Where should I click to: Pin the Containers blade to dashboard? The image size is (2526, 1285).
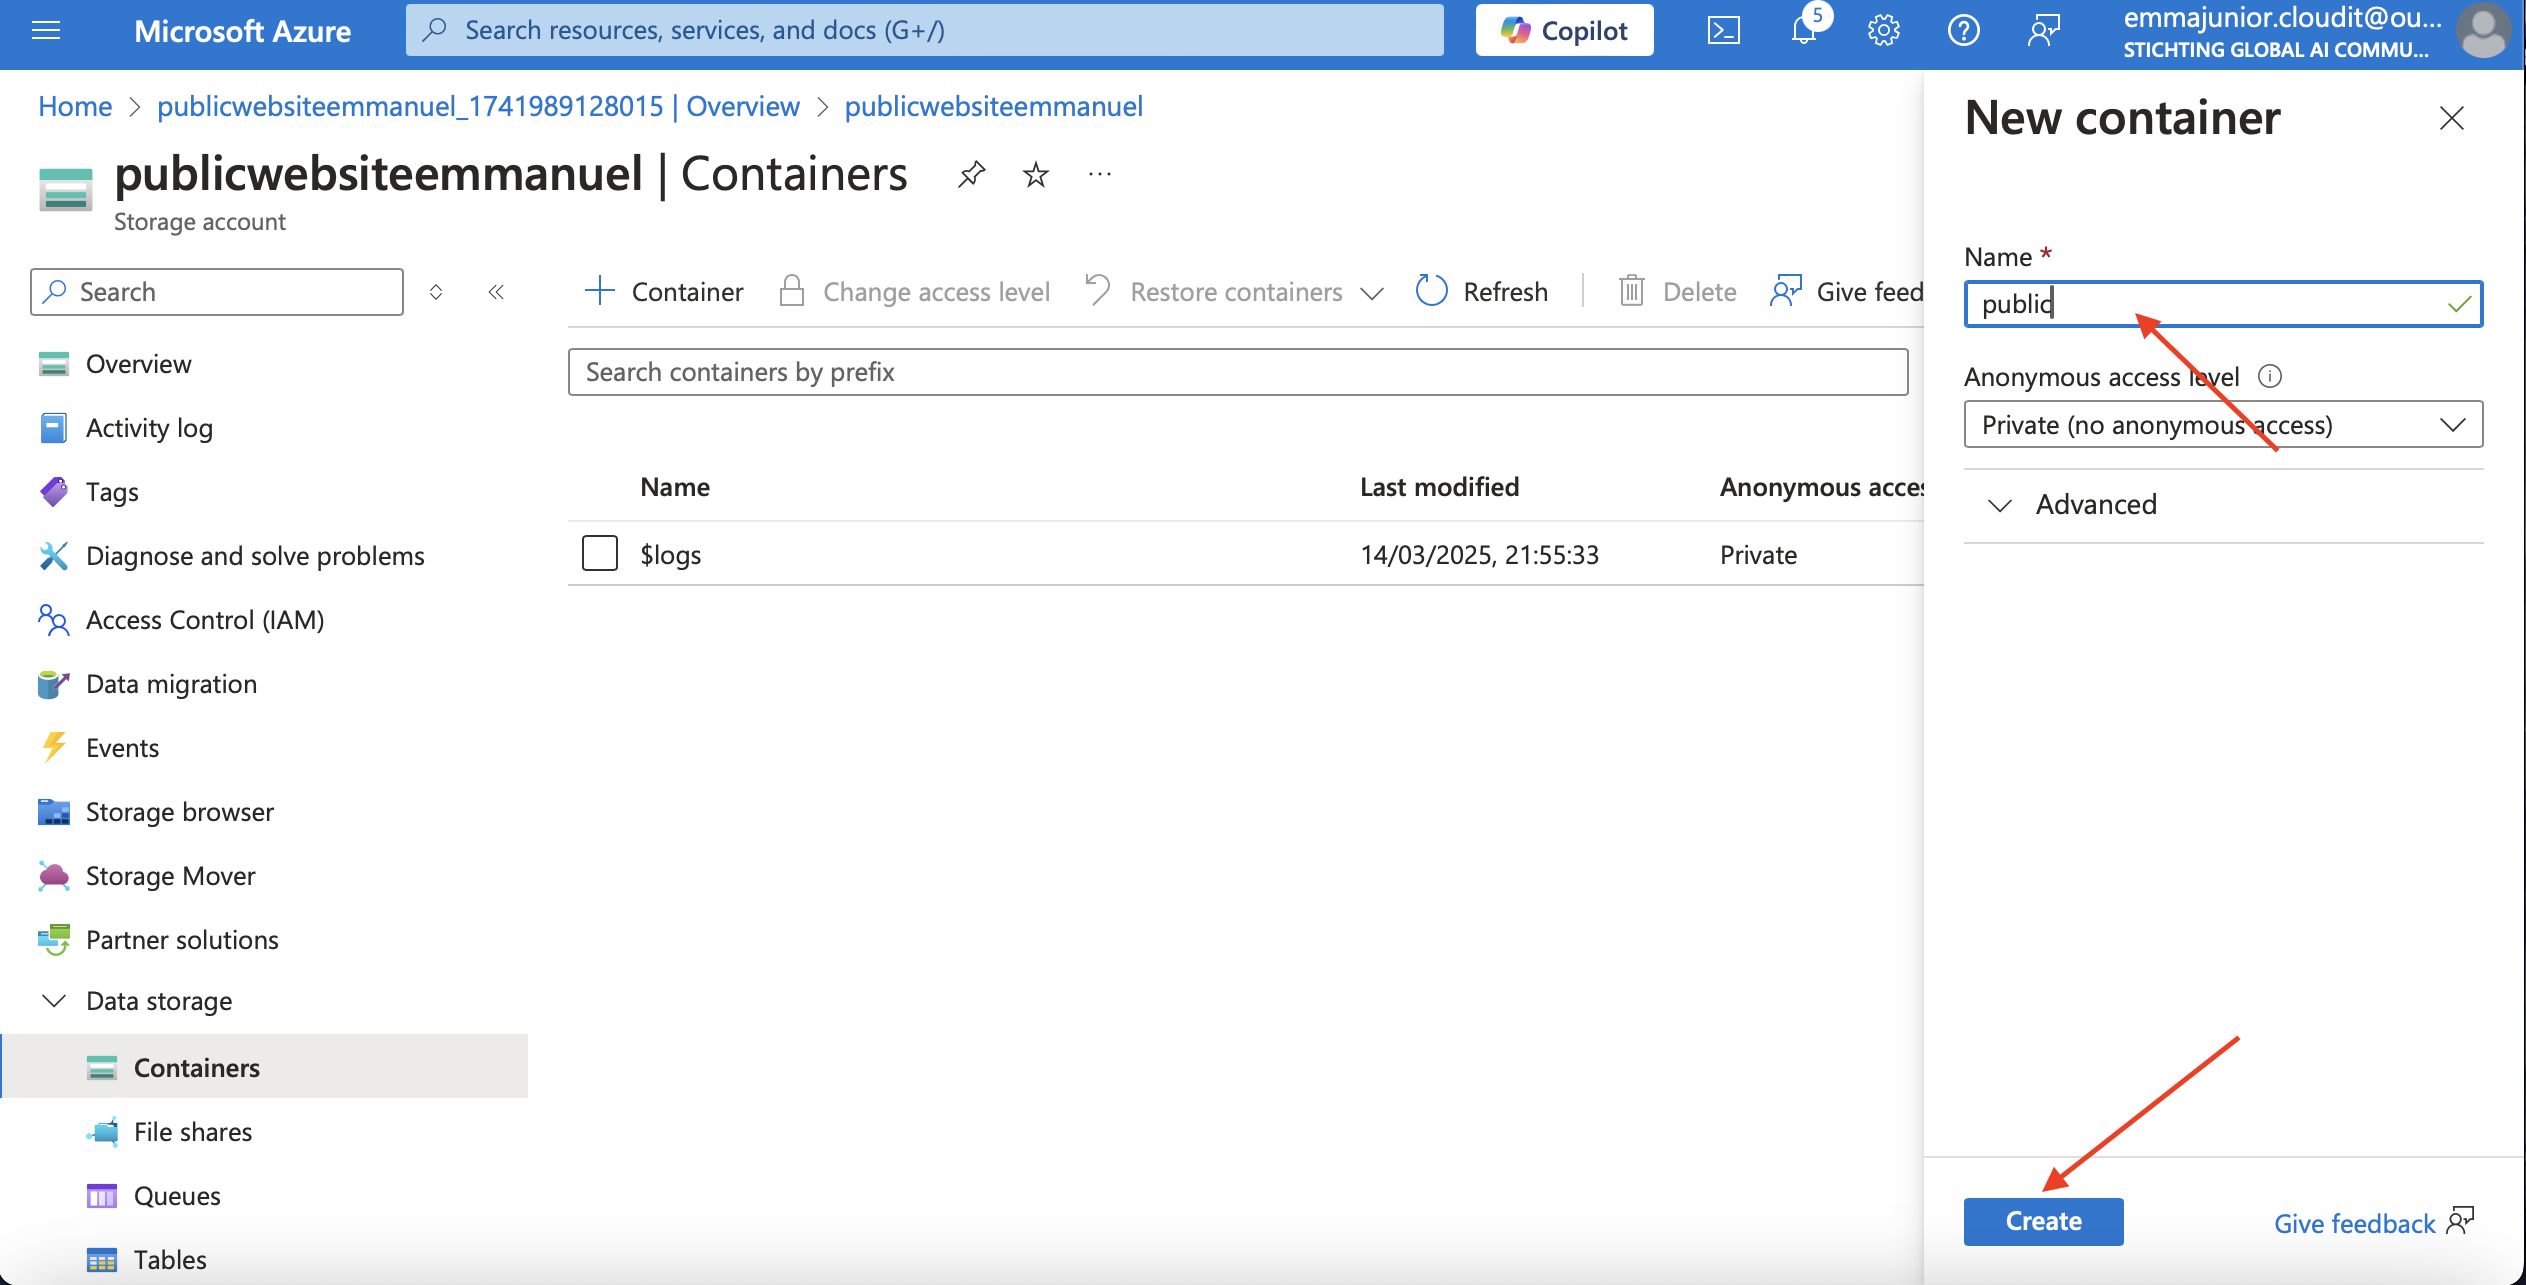point(971,175)
